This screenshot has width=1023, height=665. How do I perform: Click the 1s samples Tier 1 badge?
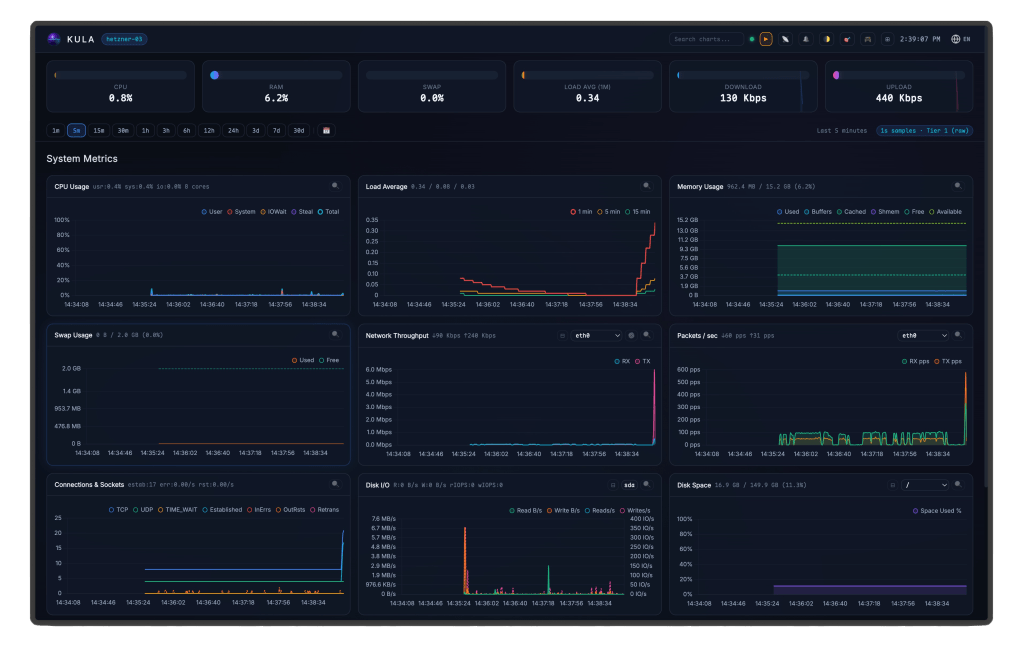pyautogui.click(x=924, y=131)
